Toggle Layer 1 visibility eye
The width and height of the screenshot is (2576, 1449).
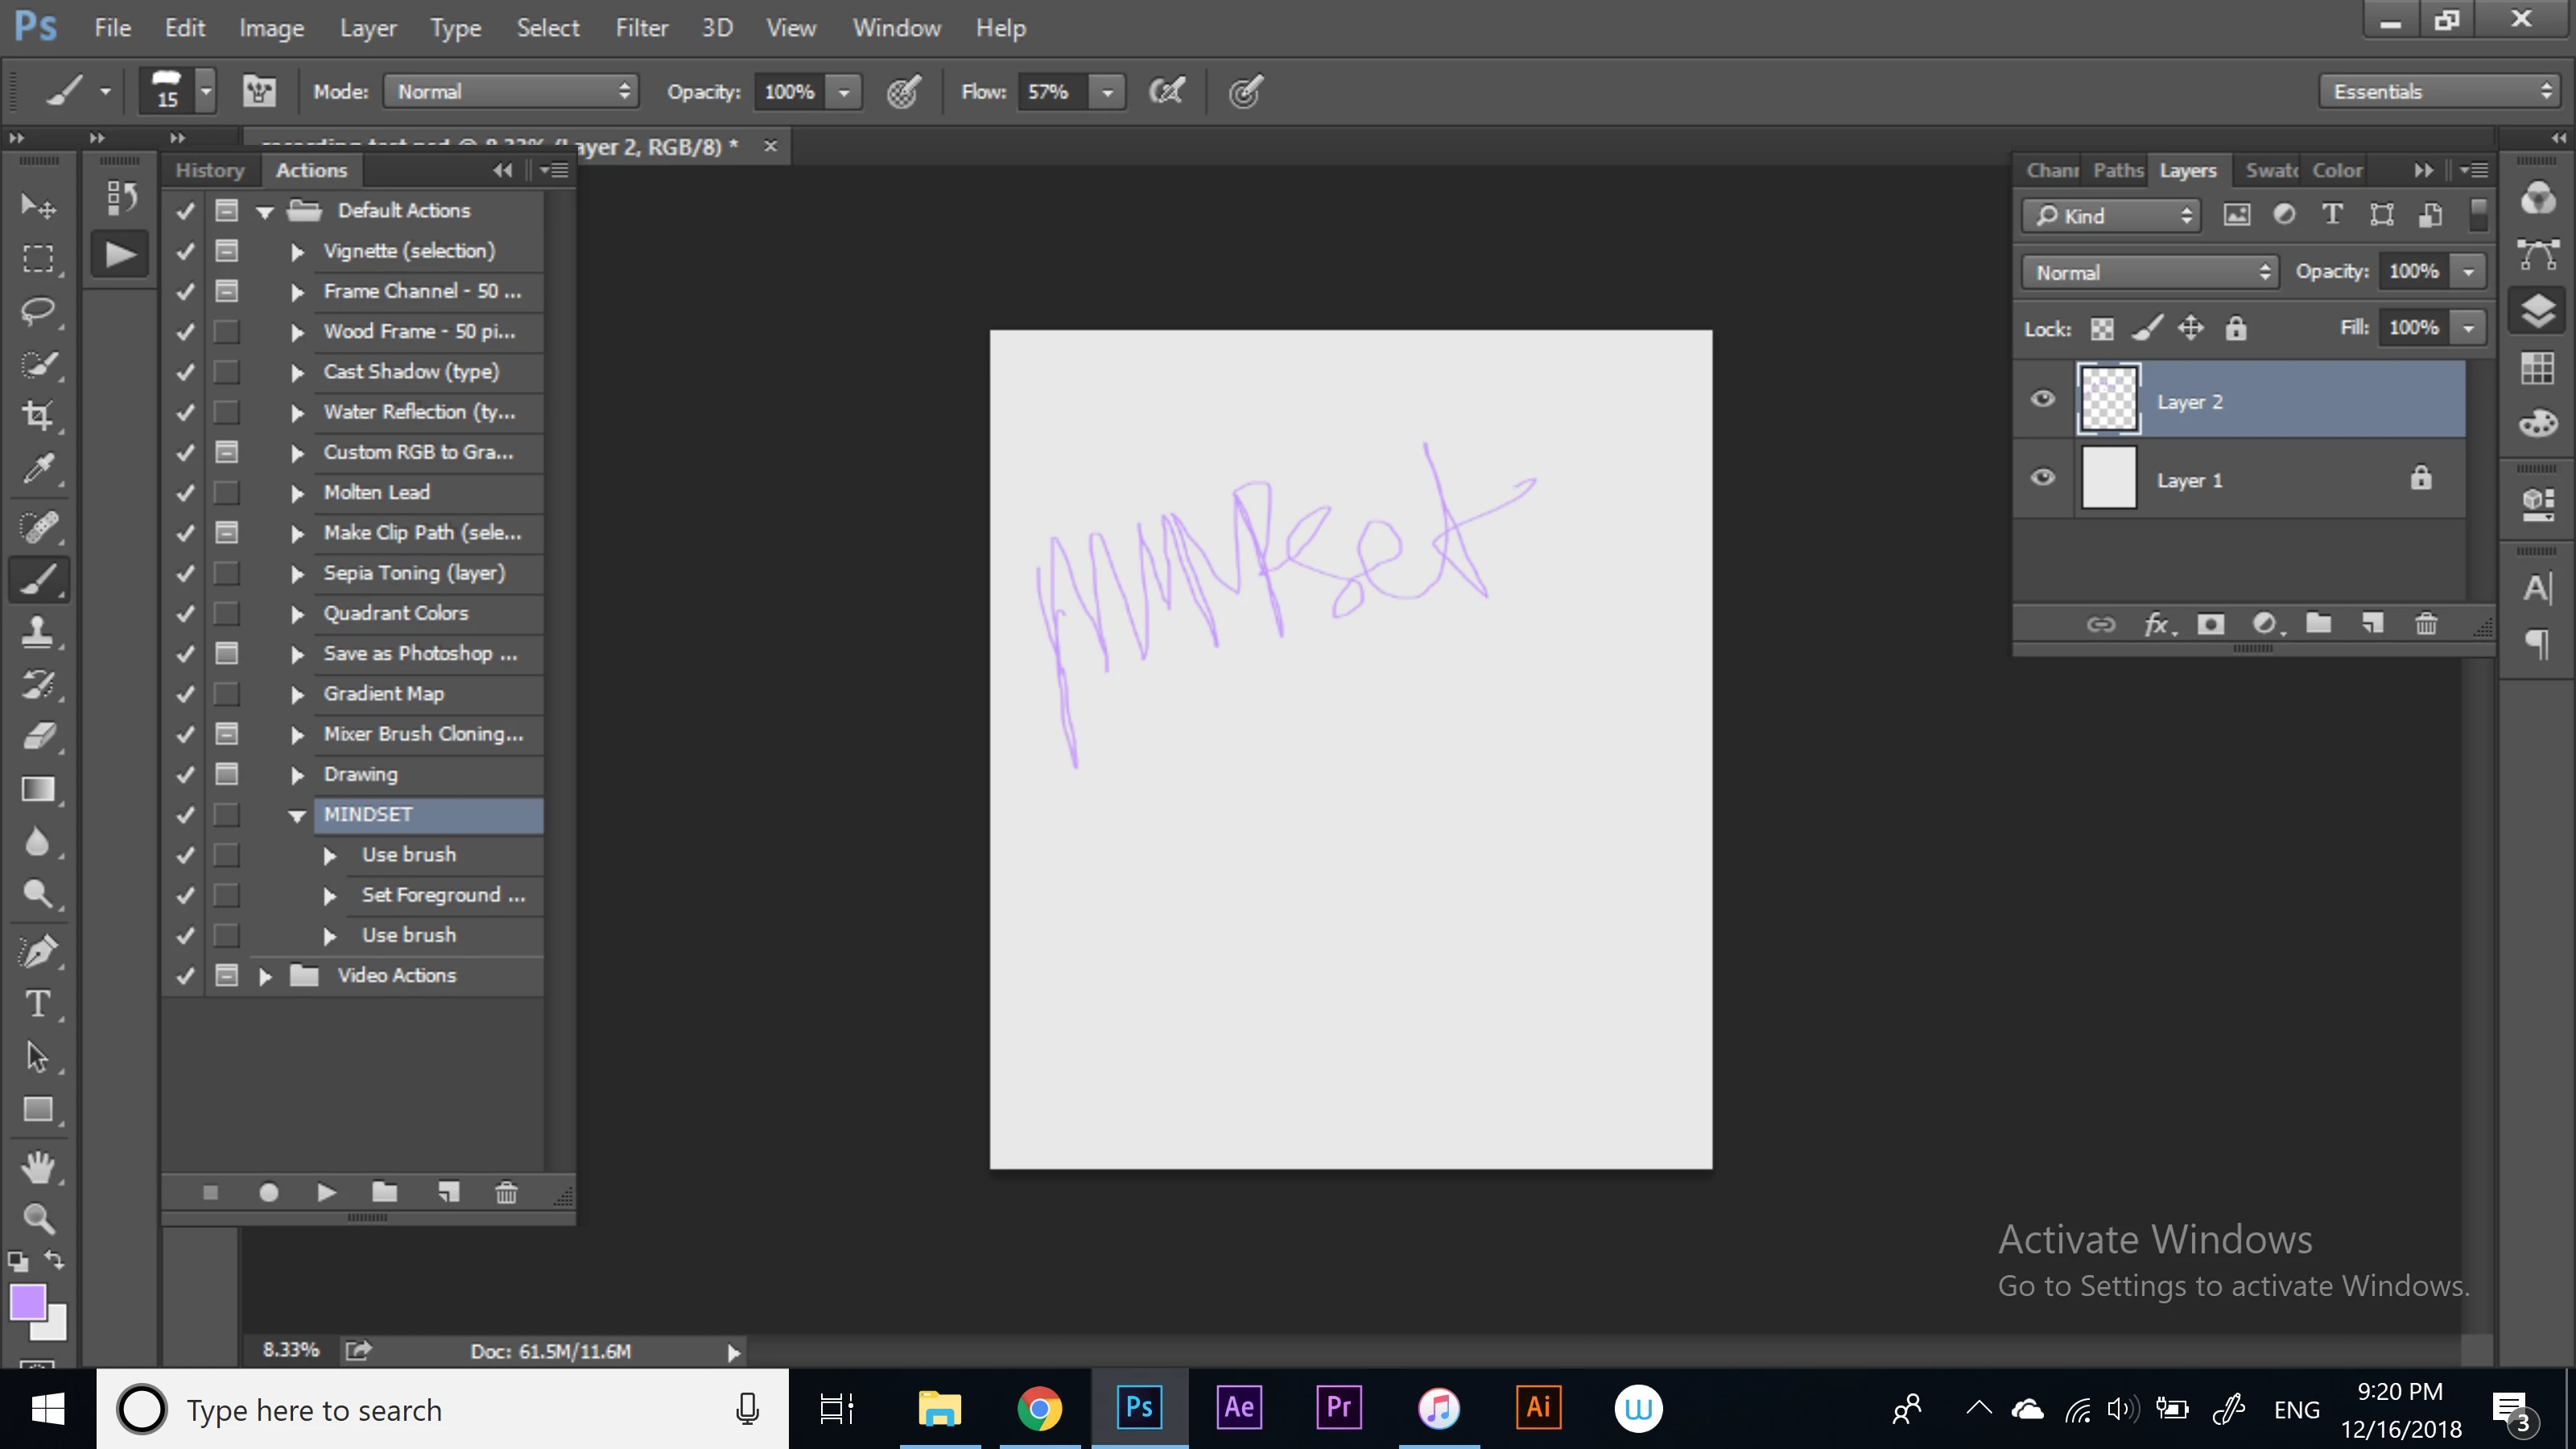pos(2043,478)
